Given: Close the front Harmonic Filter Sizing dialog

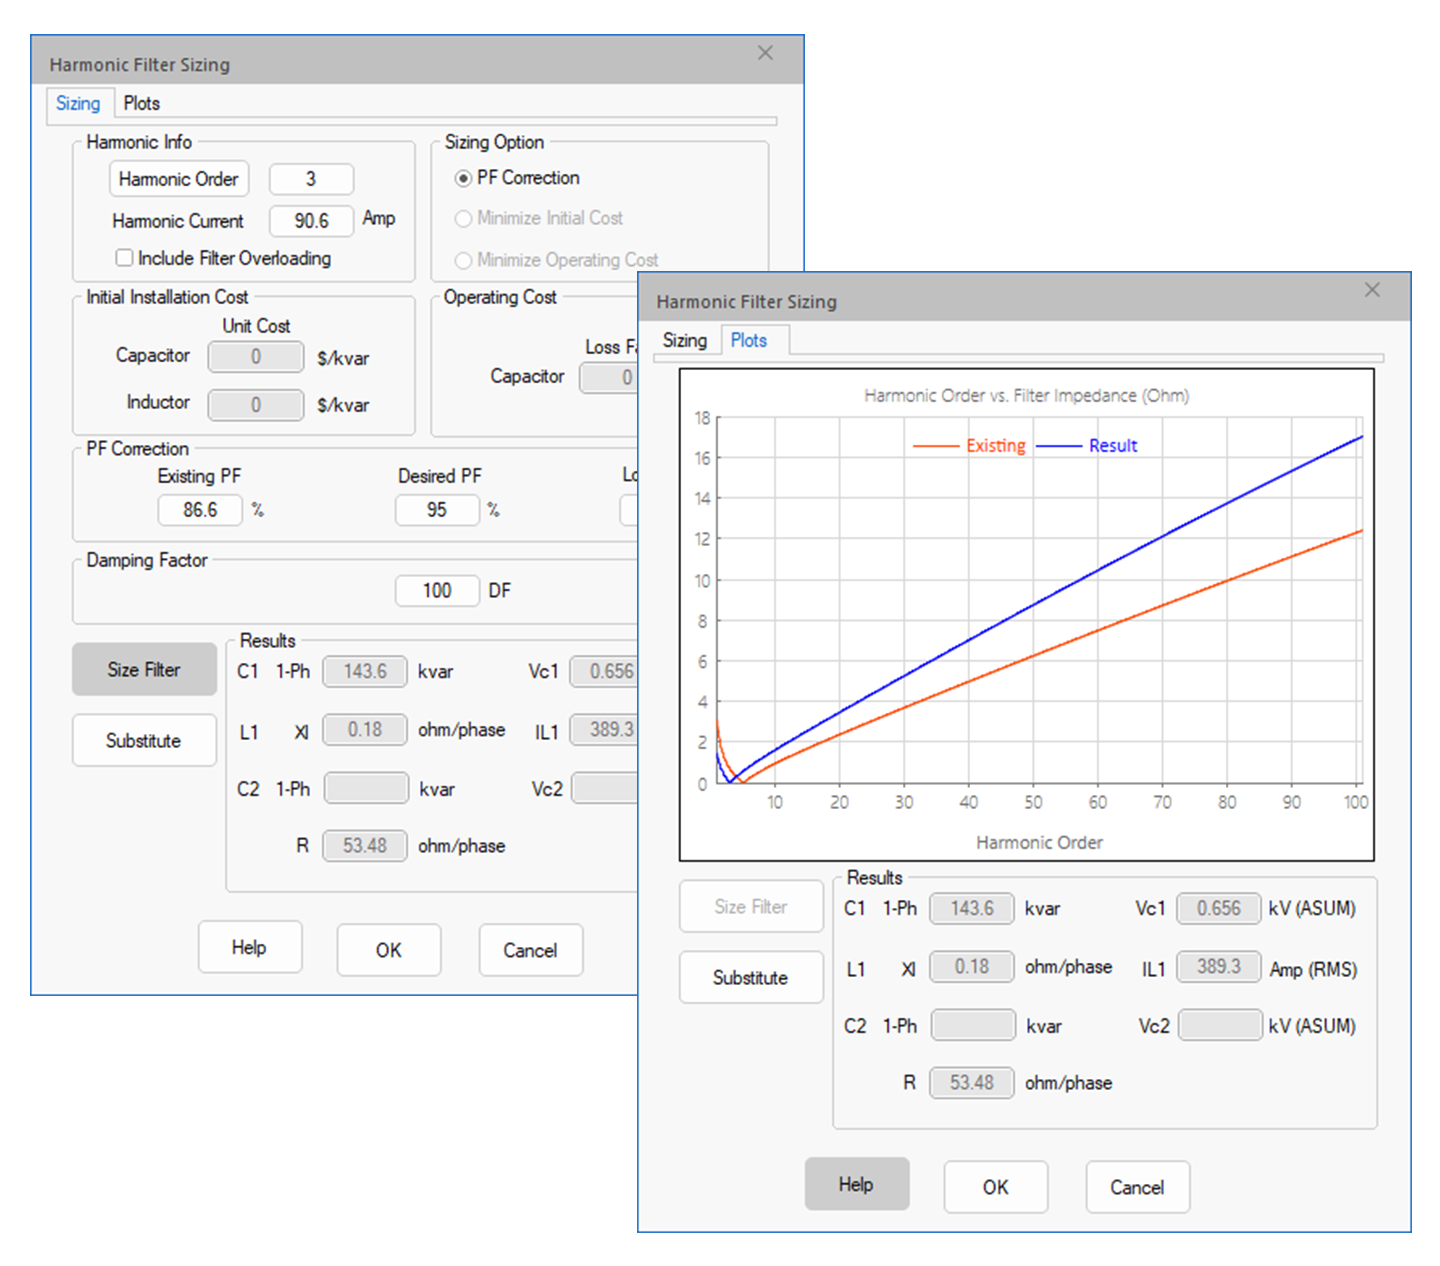Looking at the screenshot, I should (1371, 290).
